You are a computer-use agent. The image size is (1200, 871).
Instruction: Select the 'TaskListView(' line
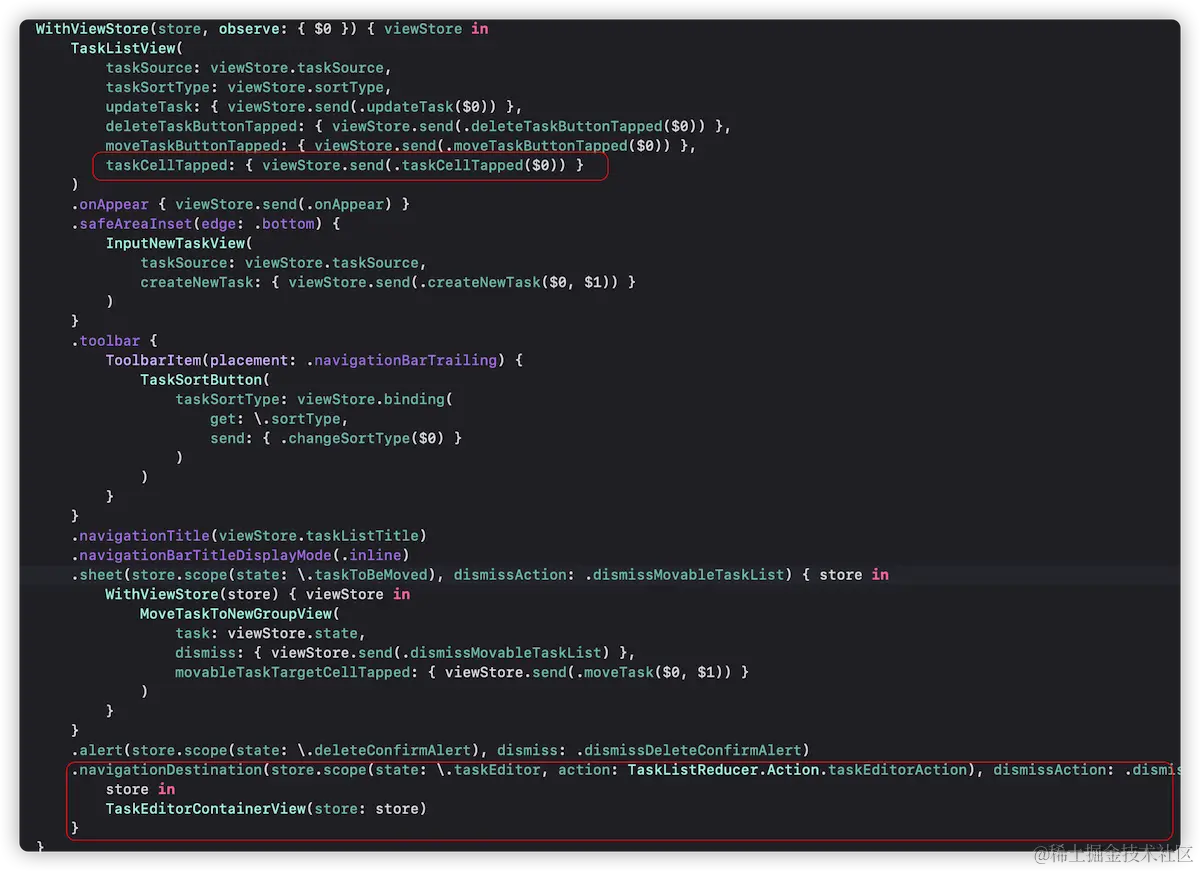127,48
